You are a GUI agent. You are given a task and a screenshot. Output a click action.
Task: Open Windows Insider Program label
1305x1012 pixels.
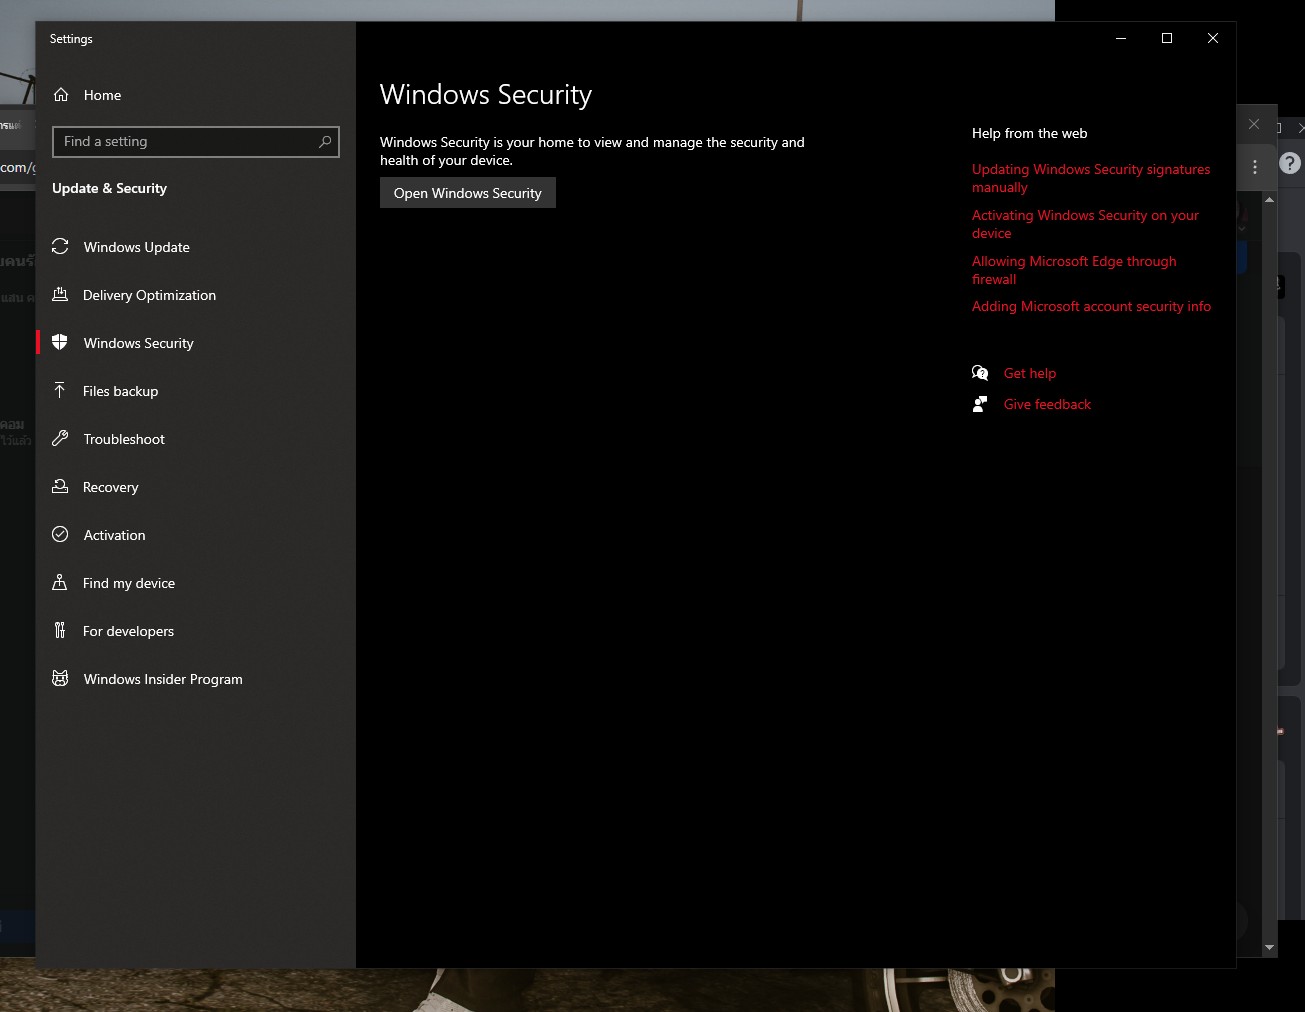click(163, 679)
